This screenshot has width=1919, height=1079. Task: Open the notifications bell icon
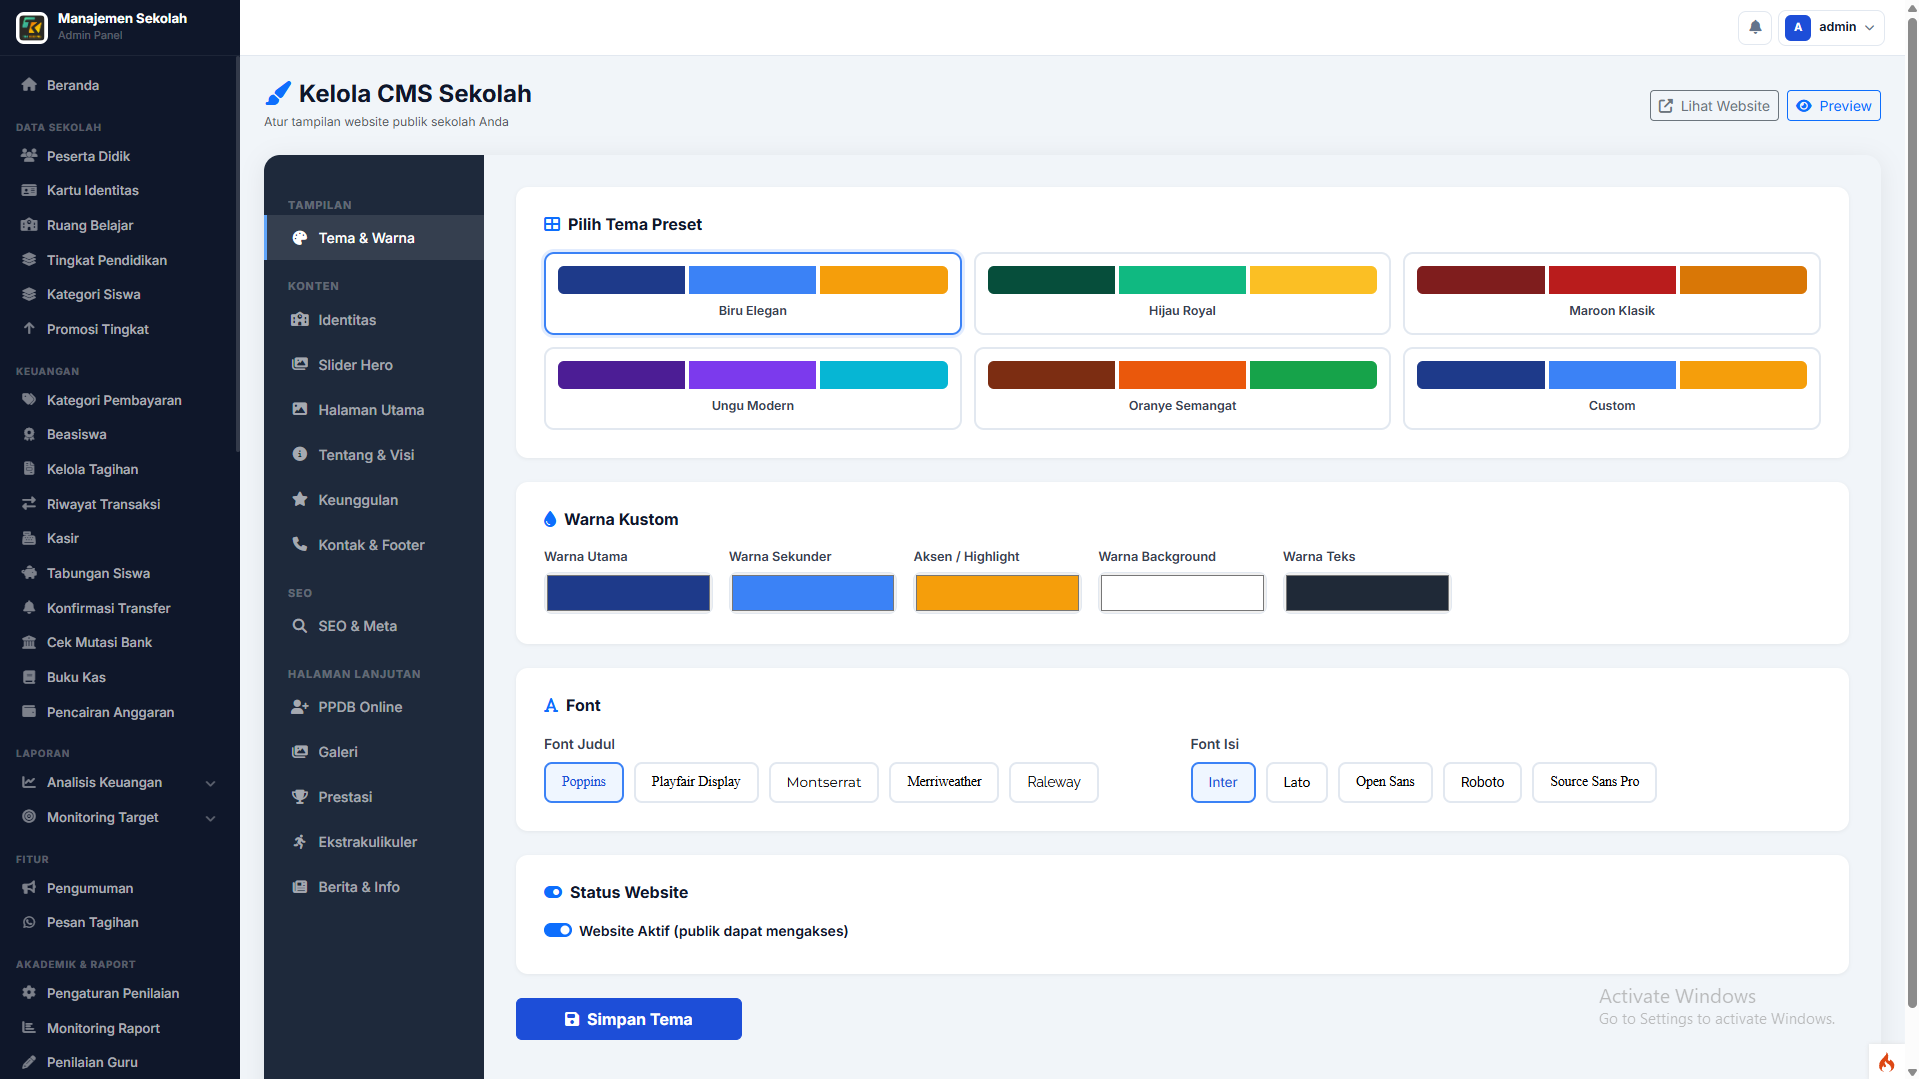point(1755,27)
